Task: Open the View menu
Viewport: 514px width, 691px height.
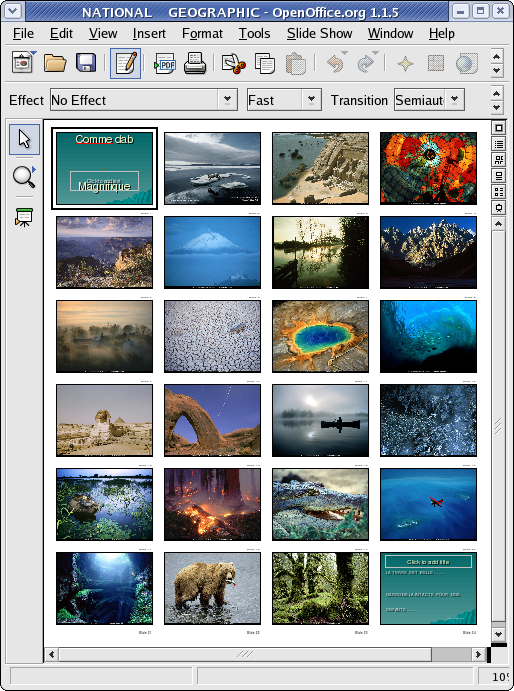Action: point(103,33)
